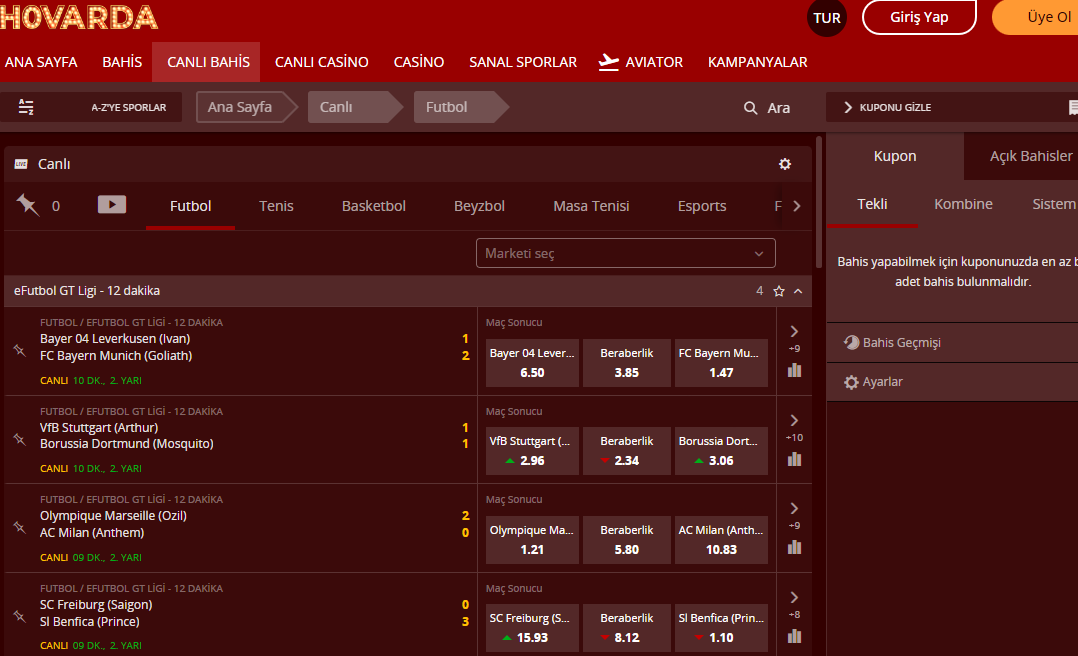The image size is (1078, 656).
Task: Select the Tenis sport tab
Action: click(x=276, y=206)
